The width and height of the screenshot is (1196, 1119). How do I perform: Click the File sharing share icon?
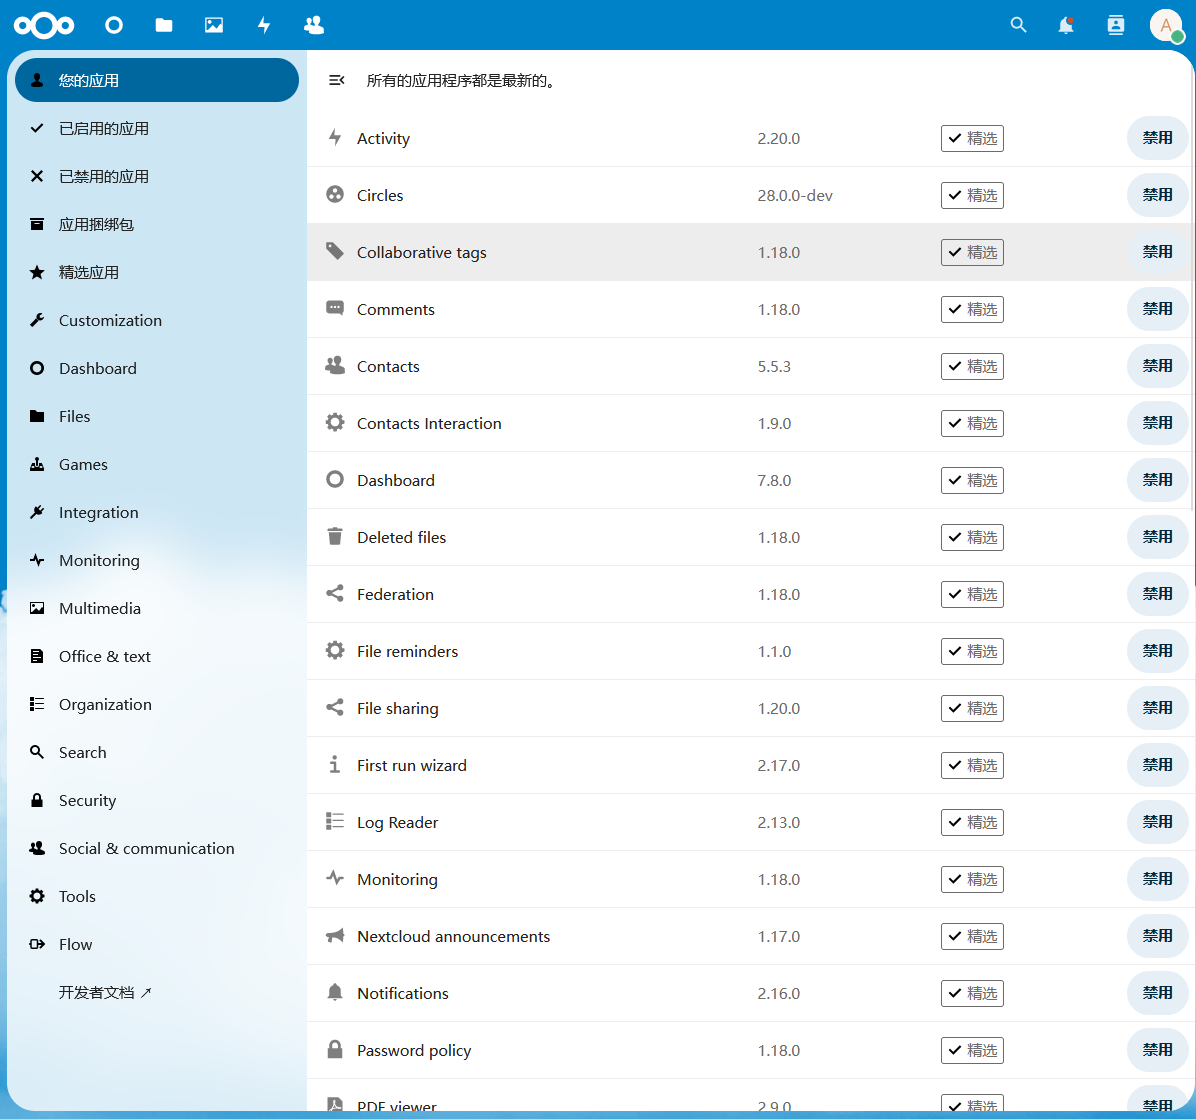pos(335,707)
